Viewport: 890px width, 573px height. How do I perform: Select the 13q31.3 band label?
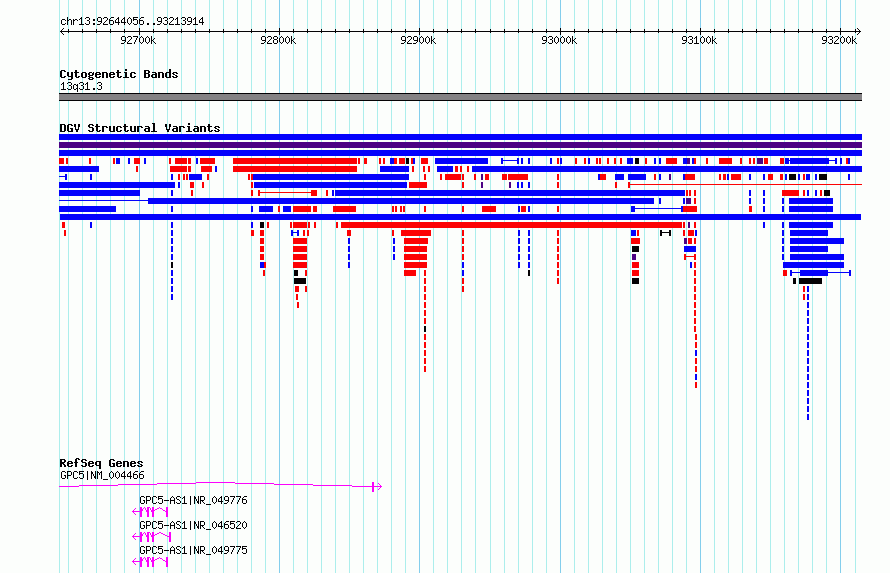81,86
